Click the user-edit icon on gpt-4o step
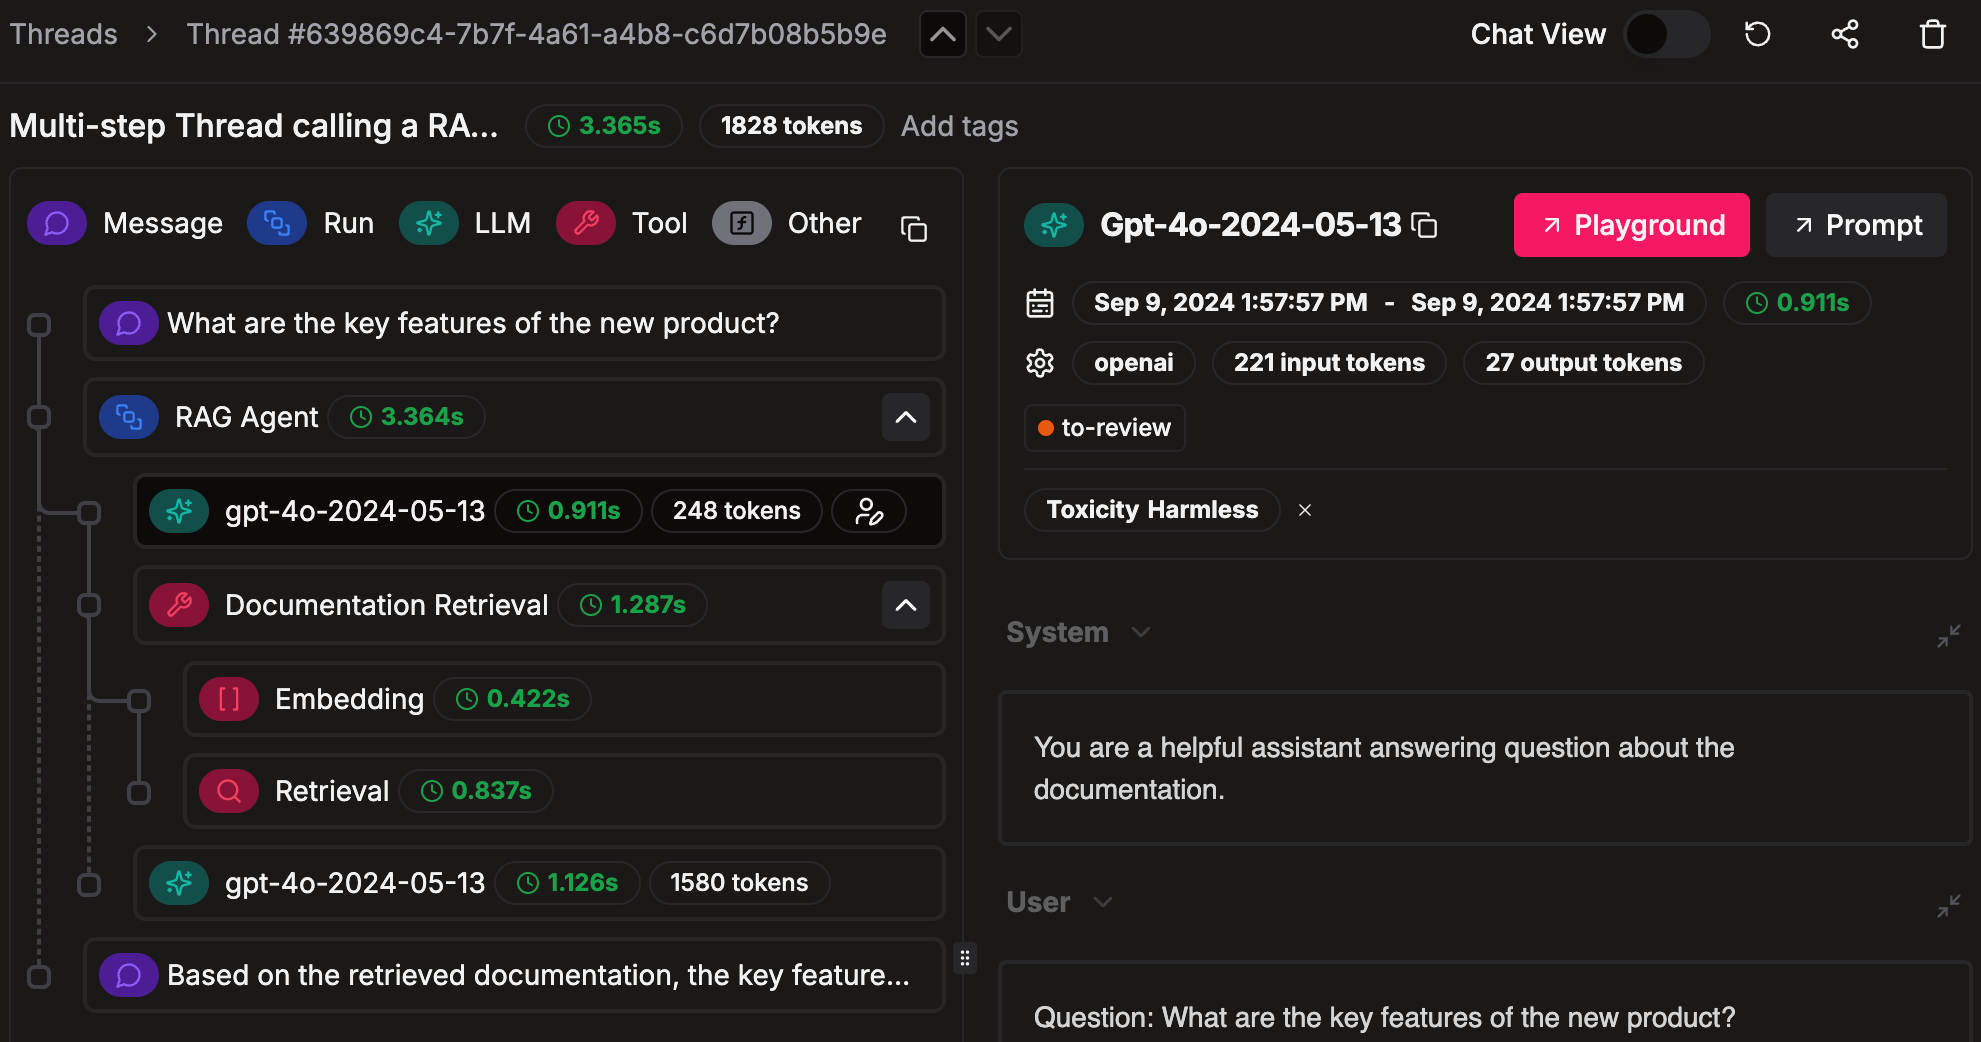The height and width of the screenshot is (1042, 1981). tap(869, 512)
